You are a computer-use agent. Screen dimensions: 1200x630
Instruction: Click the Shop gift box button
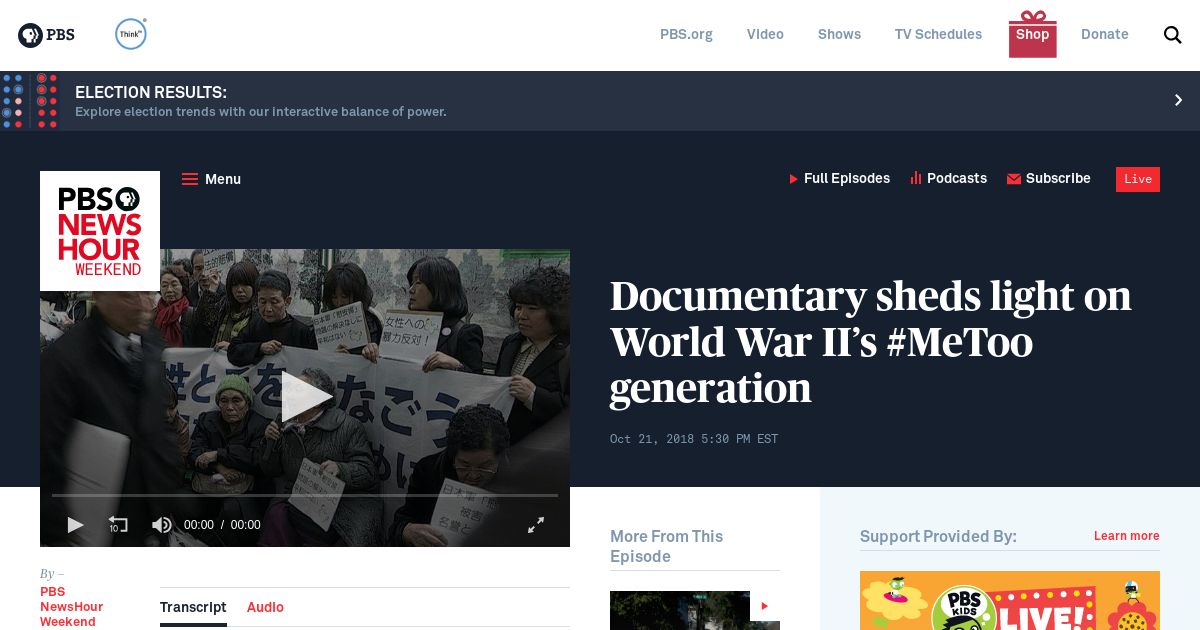coord(1033,34)
